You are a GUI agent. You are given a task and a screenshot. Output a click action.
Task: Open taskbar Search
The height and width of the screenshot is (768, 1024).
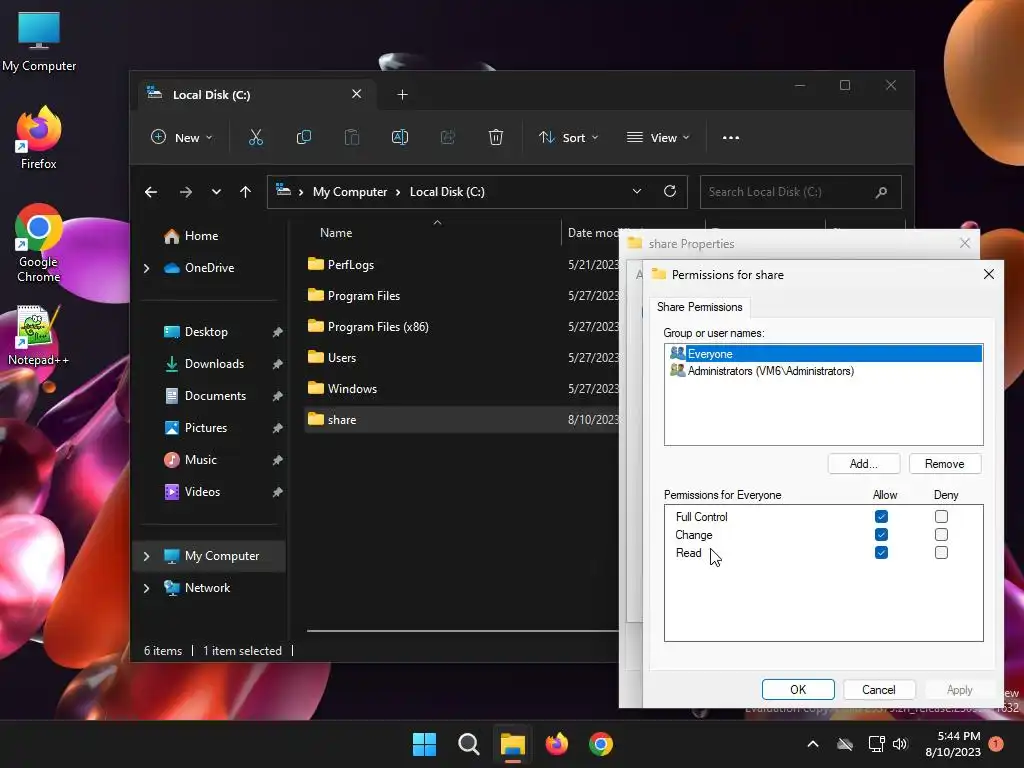[469, 744]
